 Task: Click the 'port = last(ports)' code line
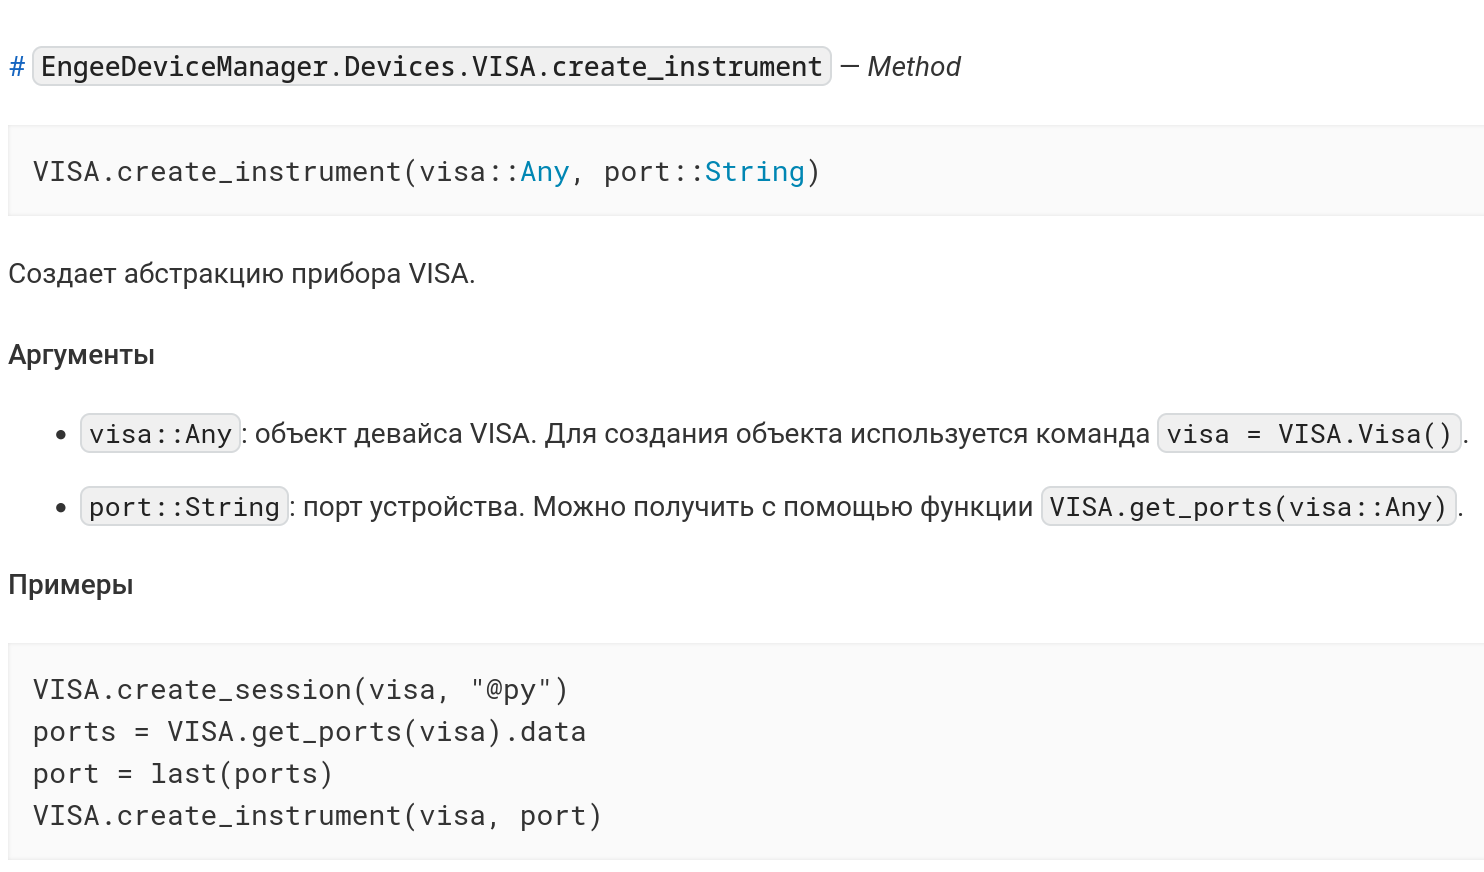[182, 774]
